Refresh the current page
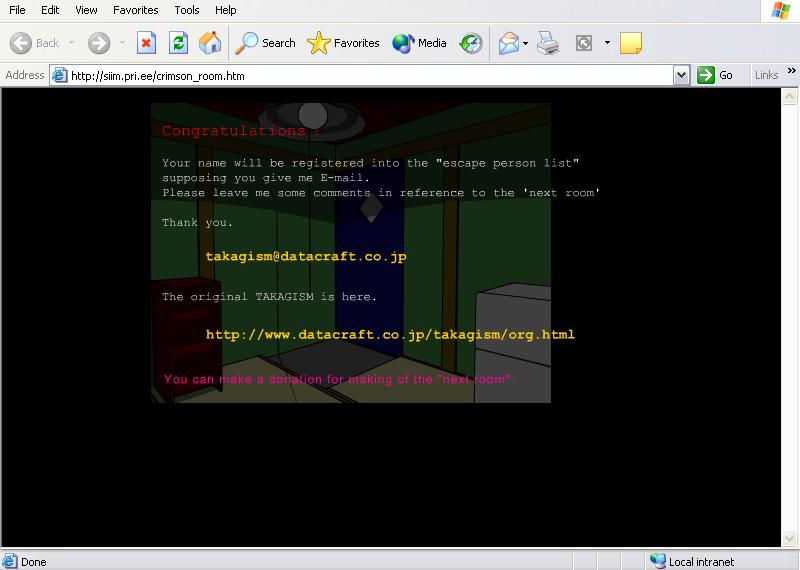The width and height of the screenshot is (800, 570). 179,43
